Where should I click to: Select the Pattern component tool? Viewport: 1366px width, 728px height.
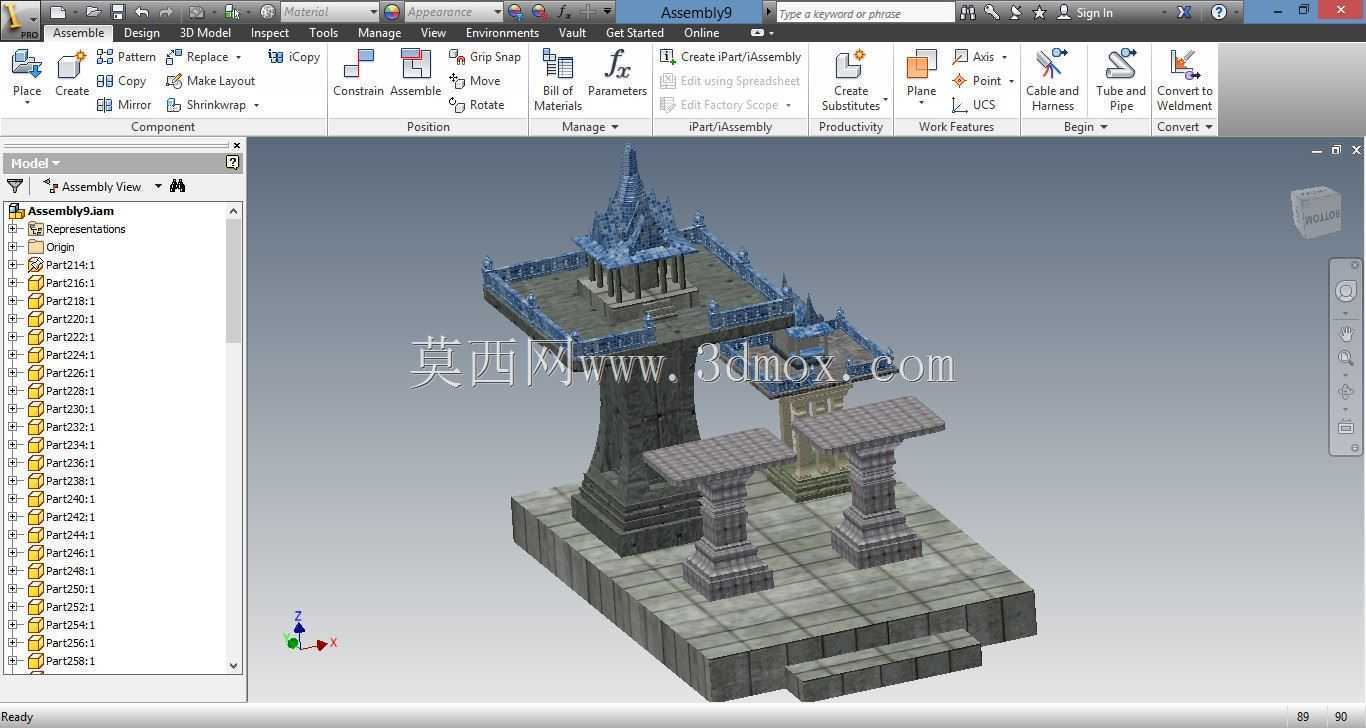point(126,57)
